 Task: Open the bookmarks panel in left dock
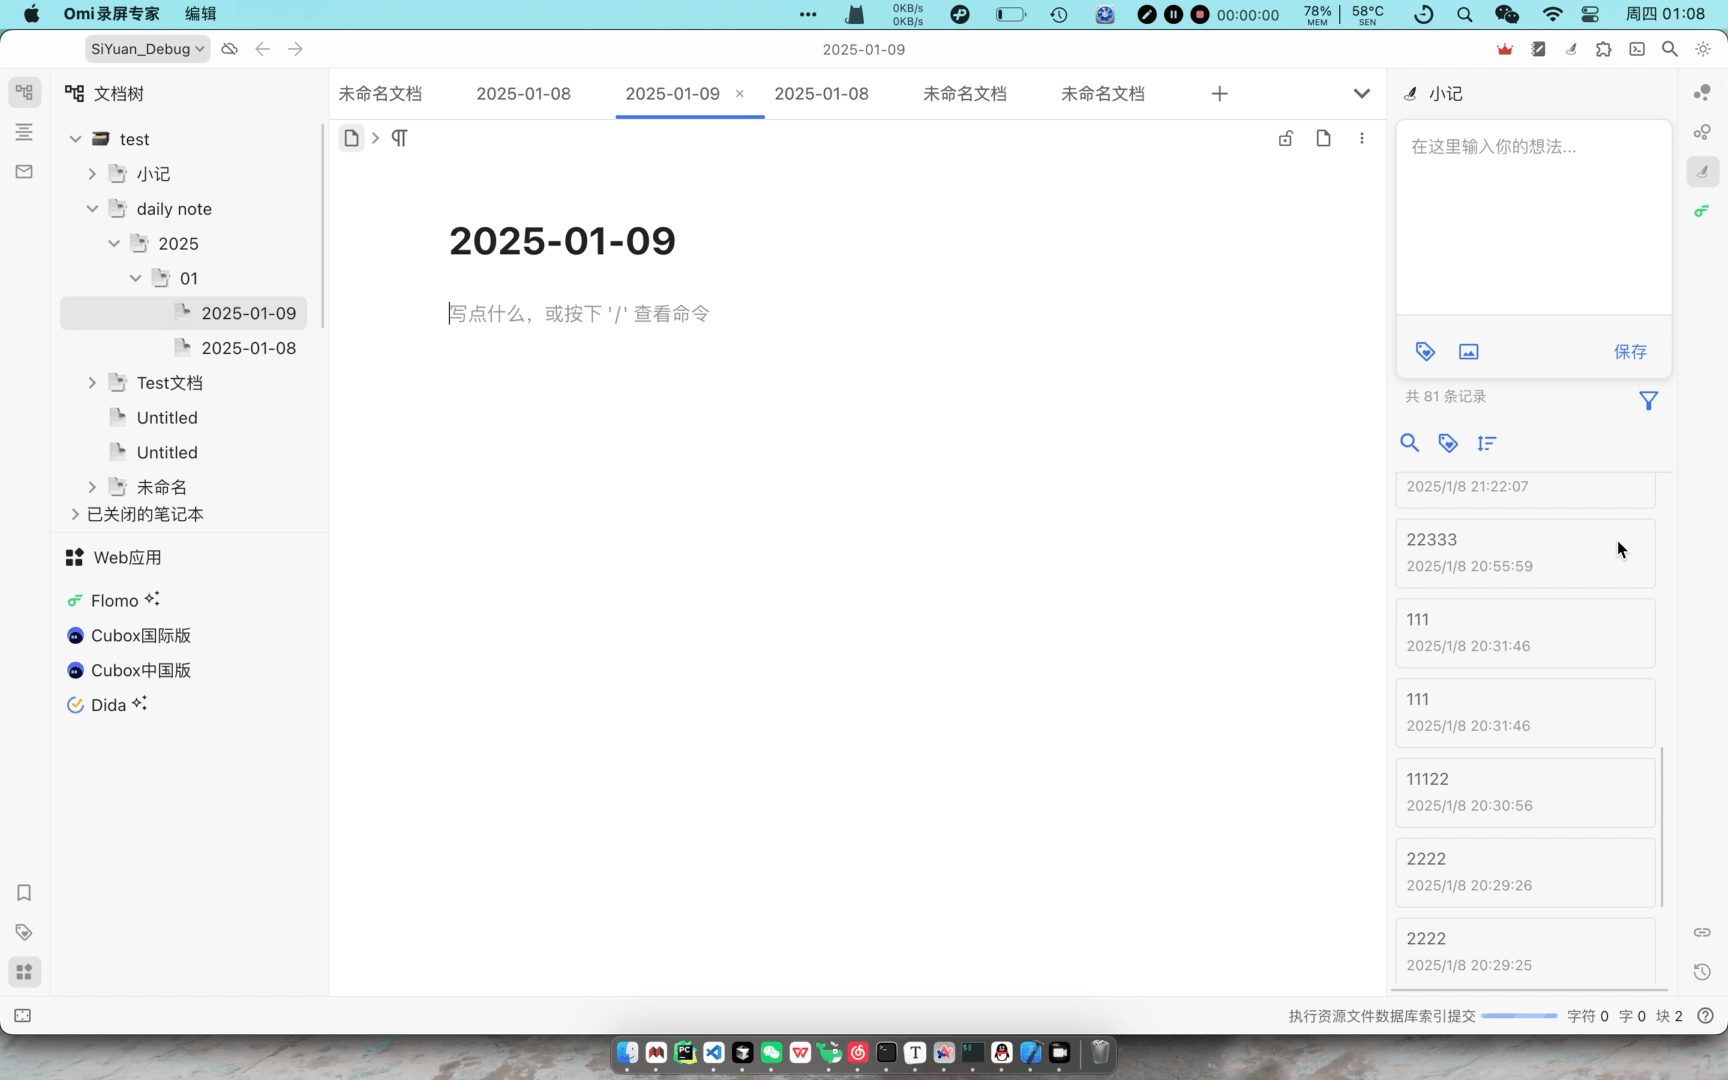(x=24, y=893)
